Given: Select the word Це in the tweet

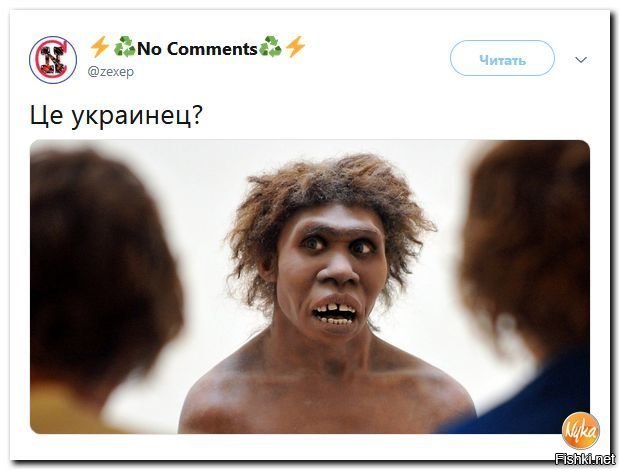Looking at the screenshot, I should pyautogui.click(x=46, y=116).
